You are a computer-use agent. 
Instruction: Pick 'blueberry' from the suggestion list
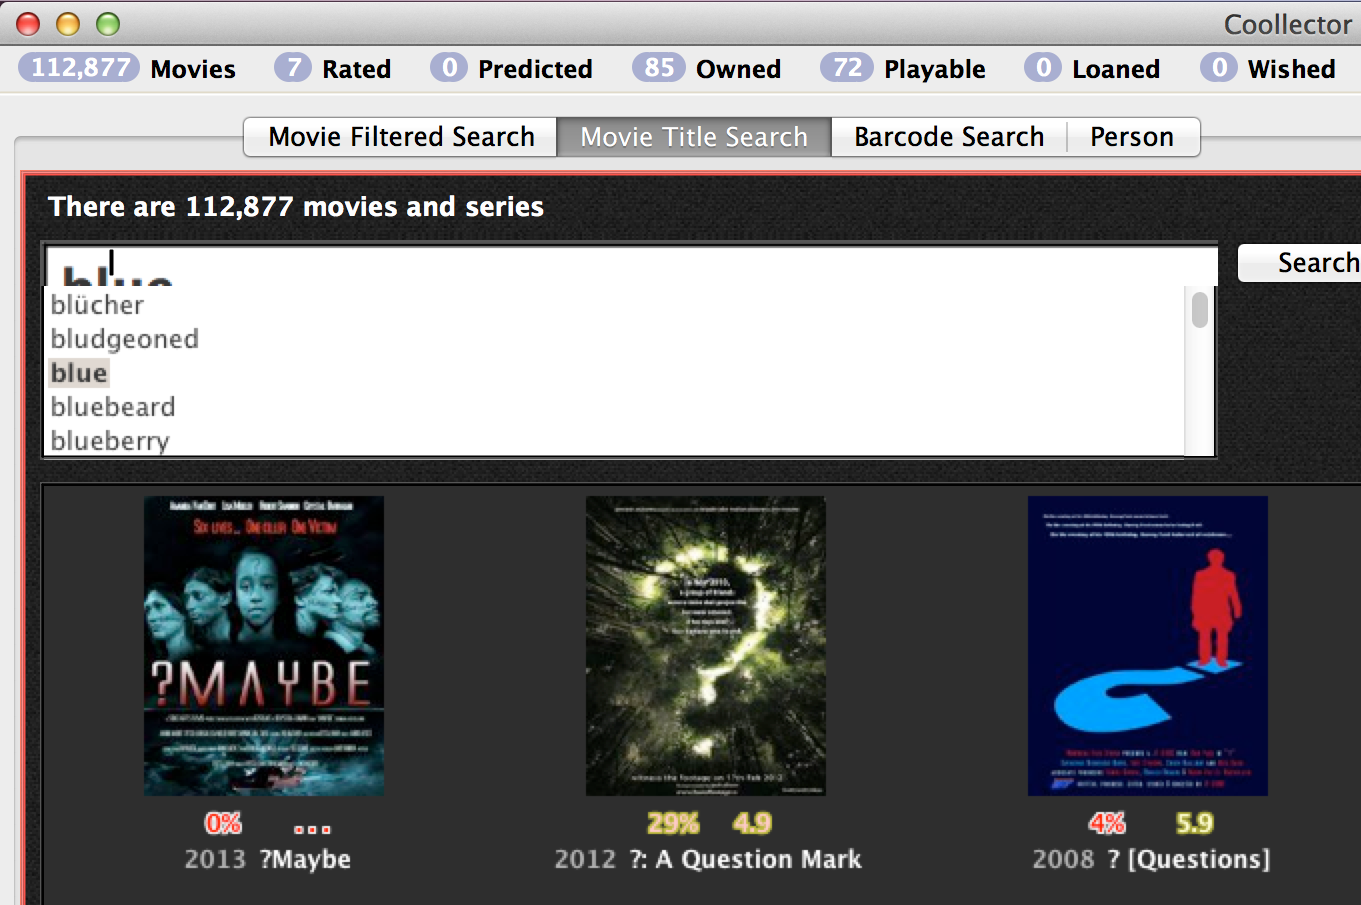point(110,441)
